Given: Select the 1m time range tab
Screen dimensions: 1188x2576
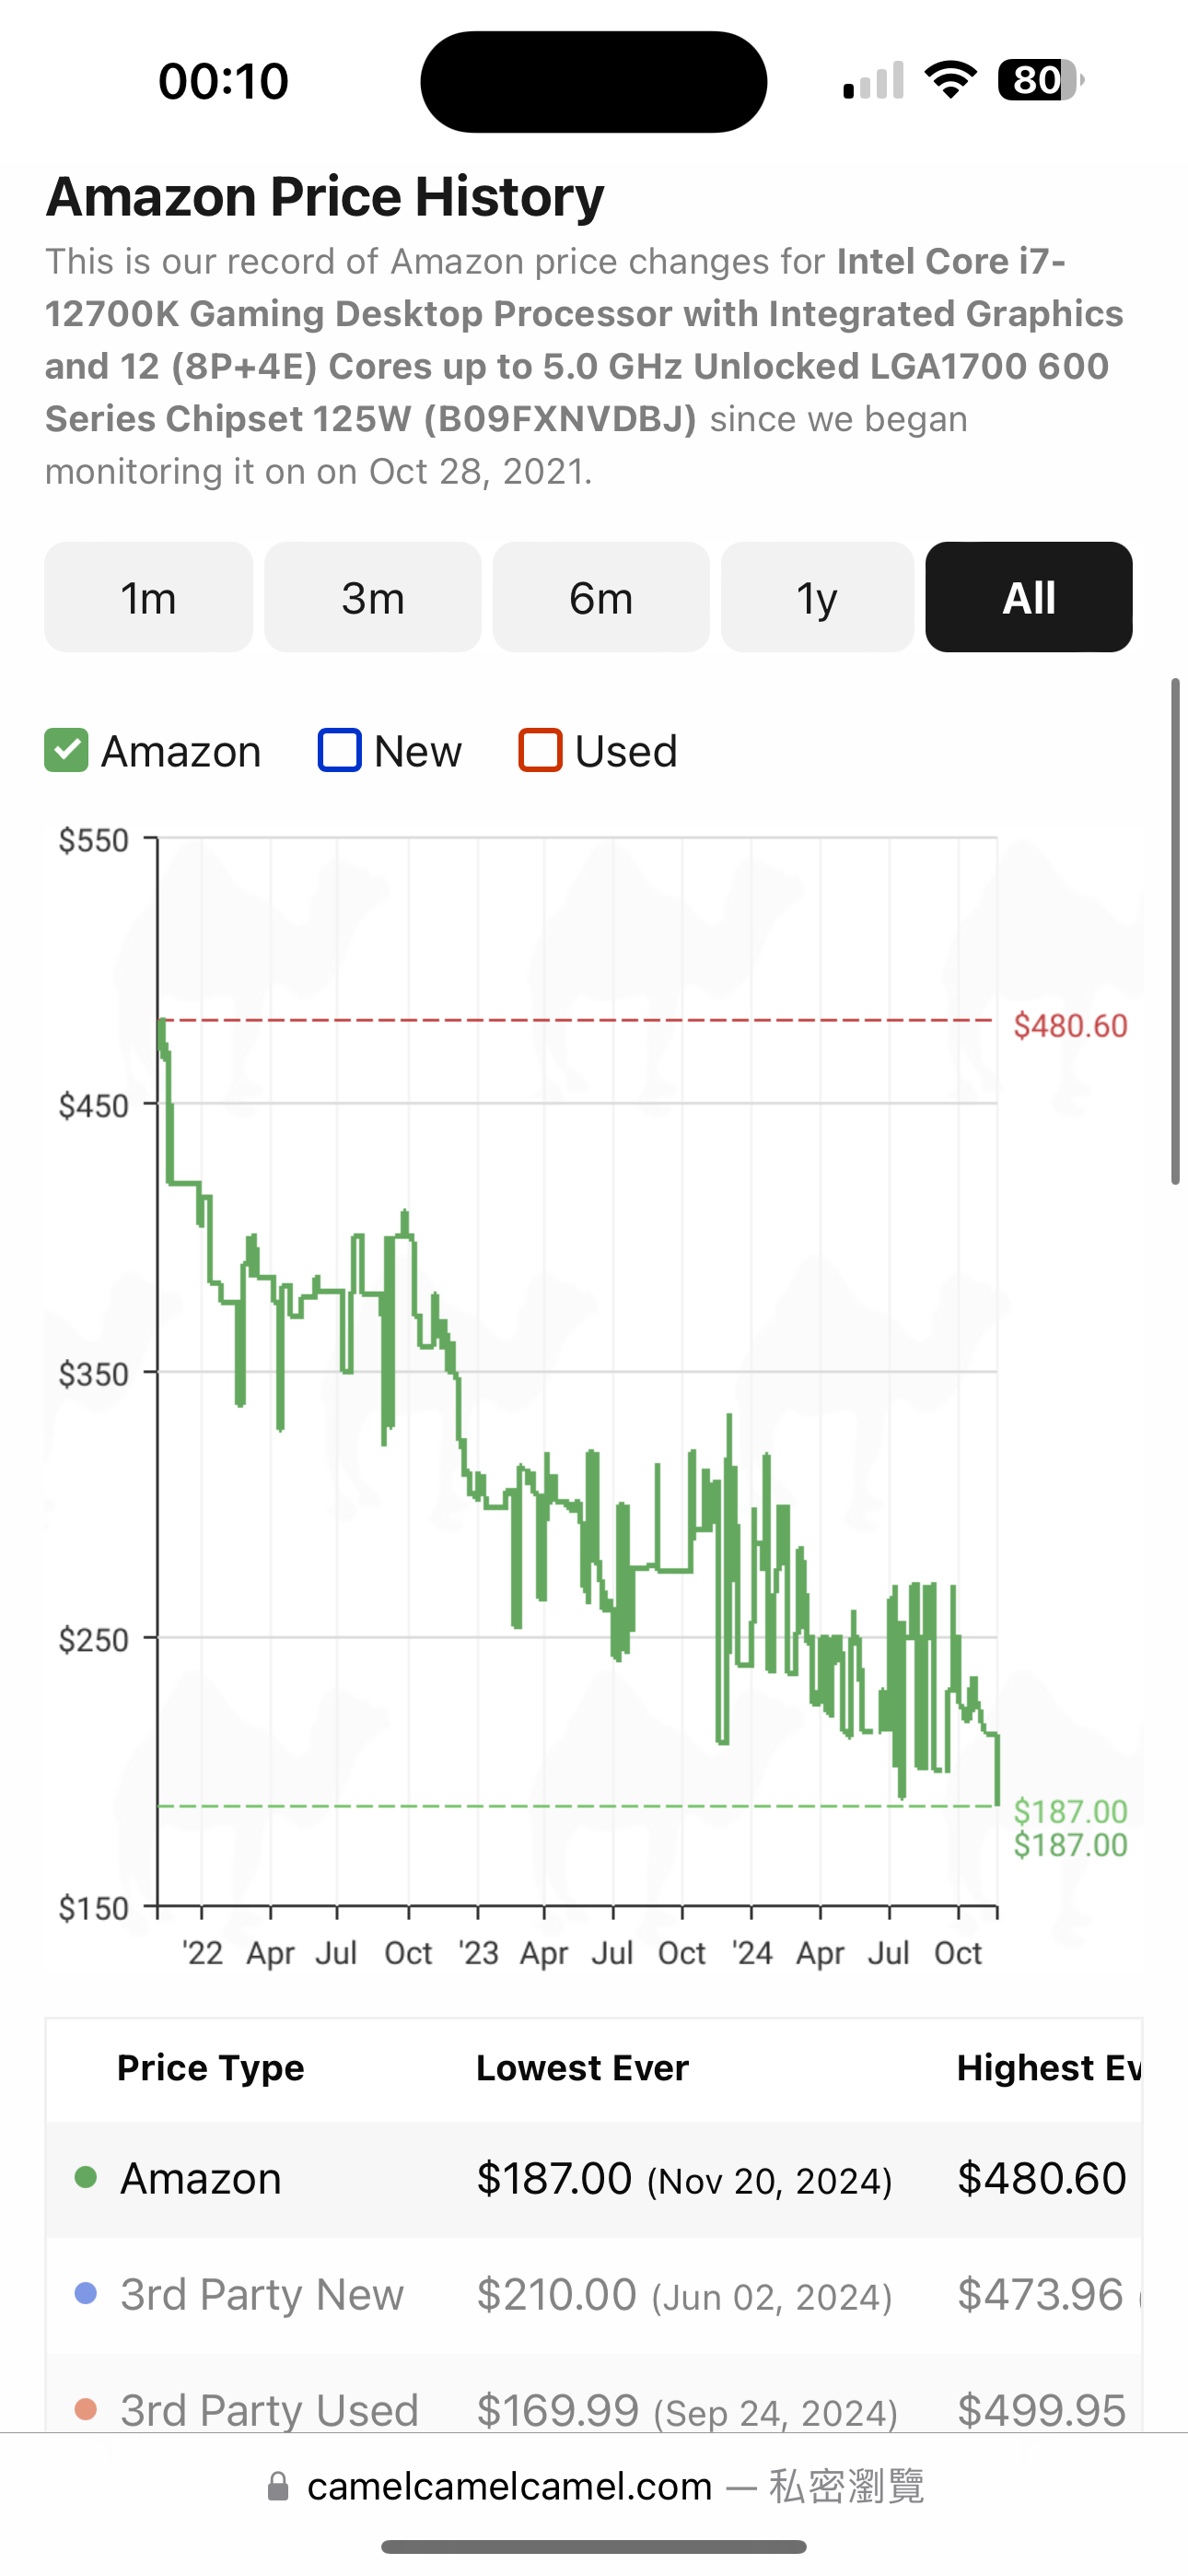Looking at the screenshot, I should point(148,598).
